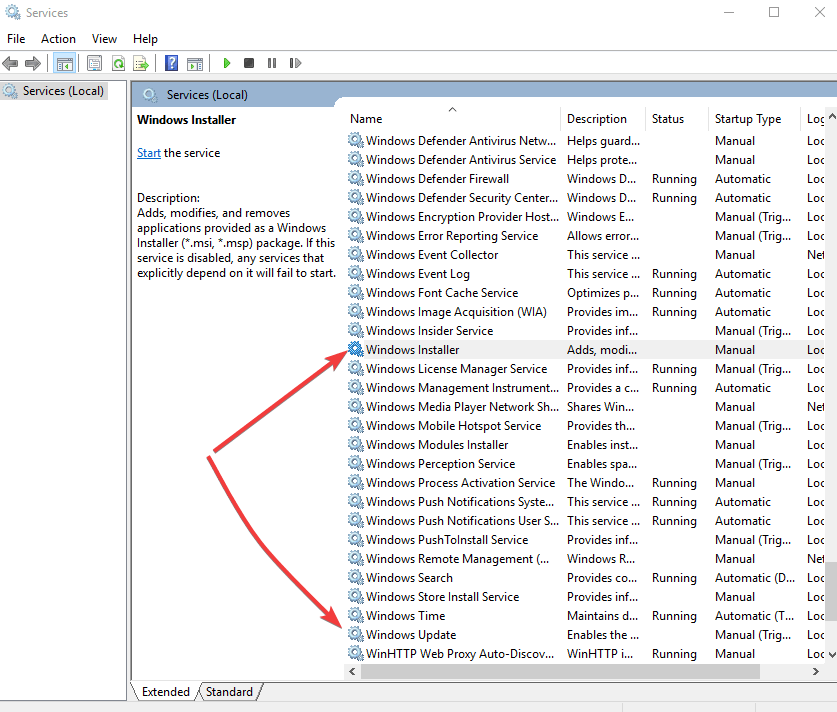Click the gear icon of Windows Modules Installer
This screenshot has height=712, width=837.
coord(356,445)
